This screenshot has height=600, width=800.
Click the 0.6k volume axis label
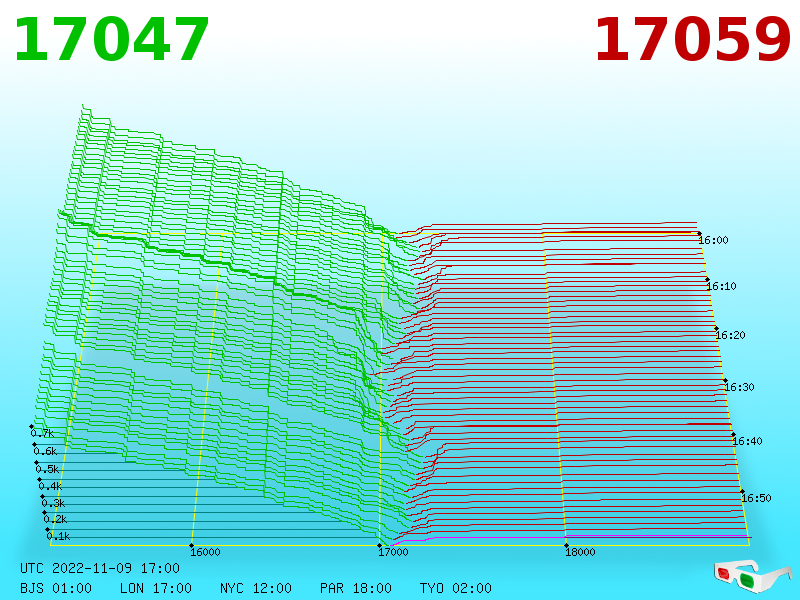tap(45, 452)
